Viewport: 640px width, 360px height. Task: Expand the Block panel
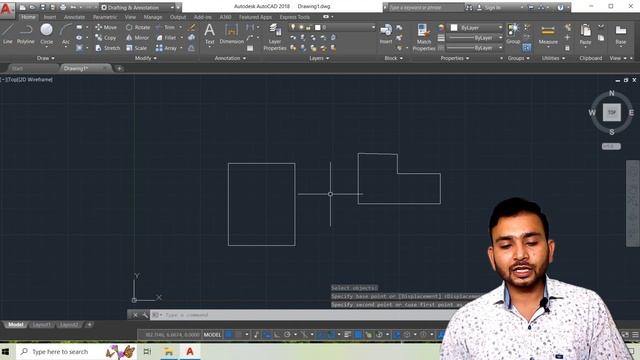[393, 58]
